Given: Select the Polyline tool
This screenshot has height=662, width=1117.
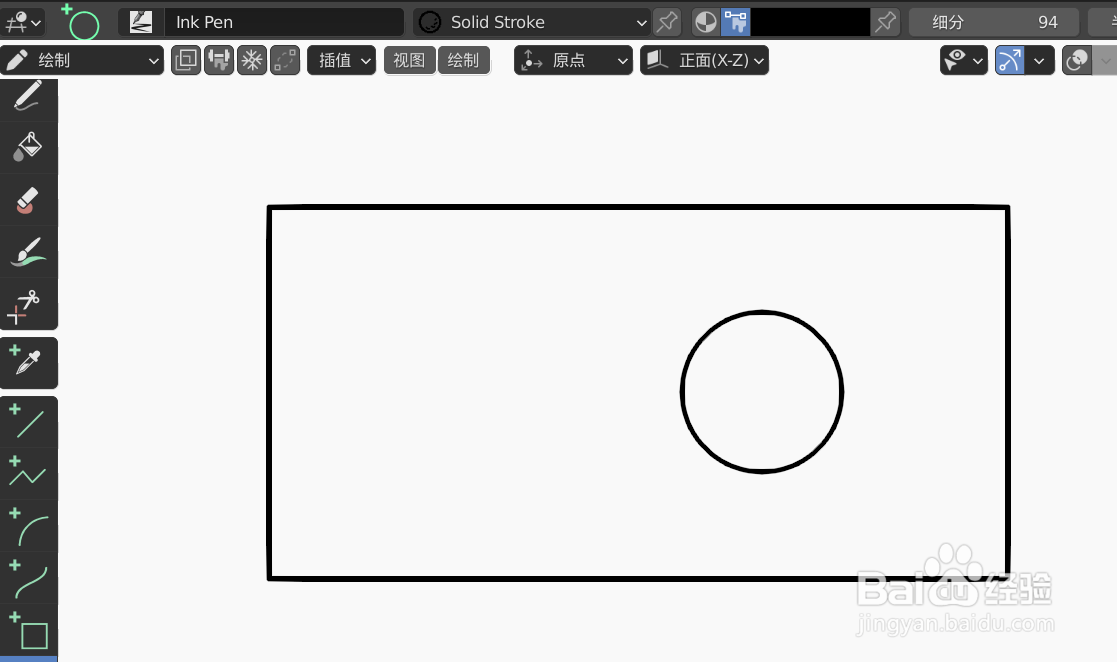Looking at the screenshot, I should pyautogui.click(x=28, y=474).
